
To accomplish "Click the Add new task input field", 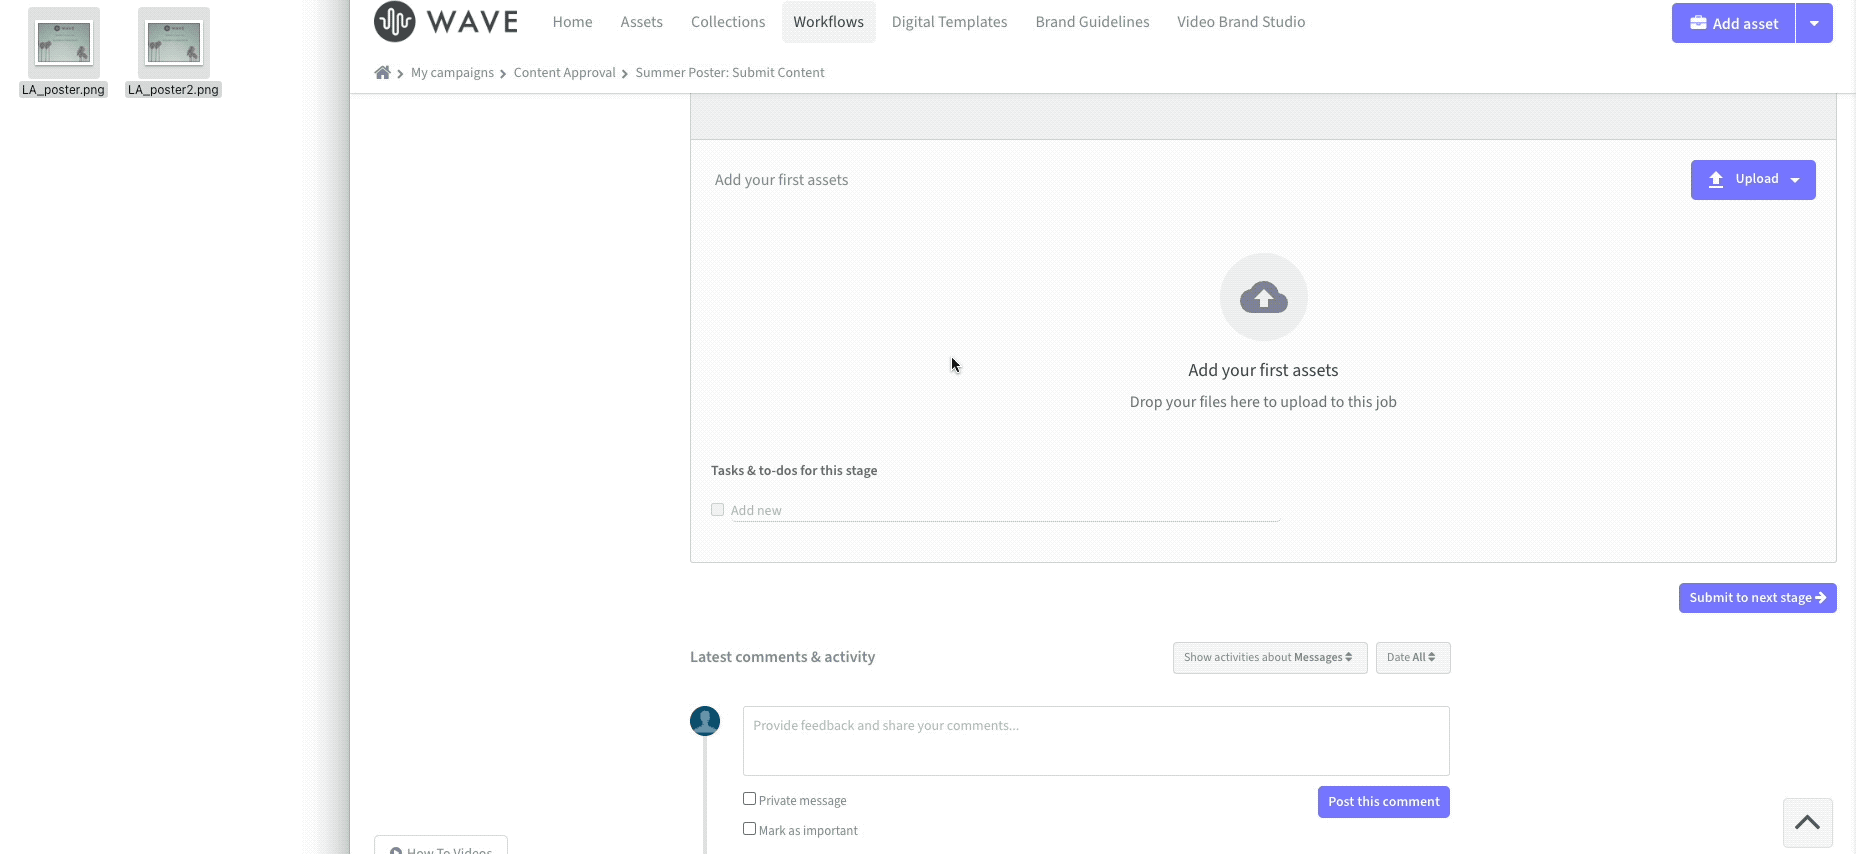I will point(1005,511).
